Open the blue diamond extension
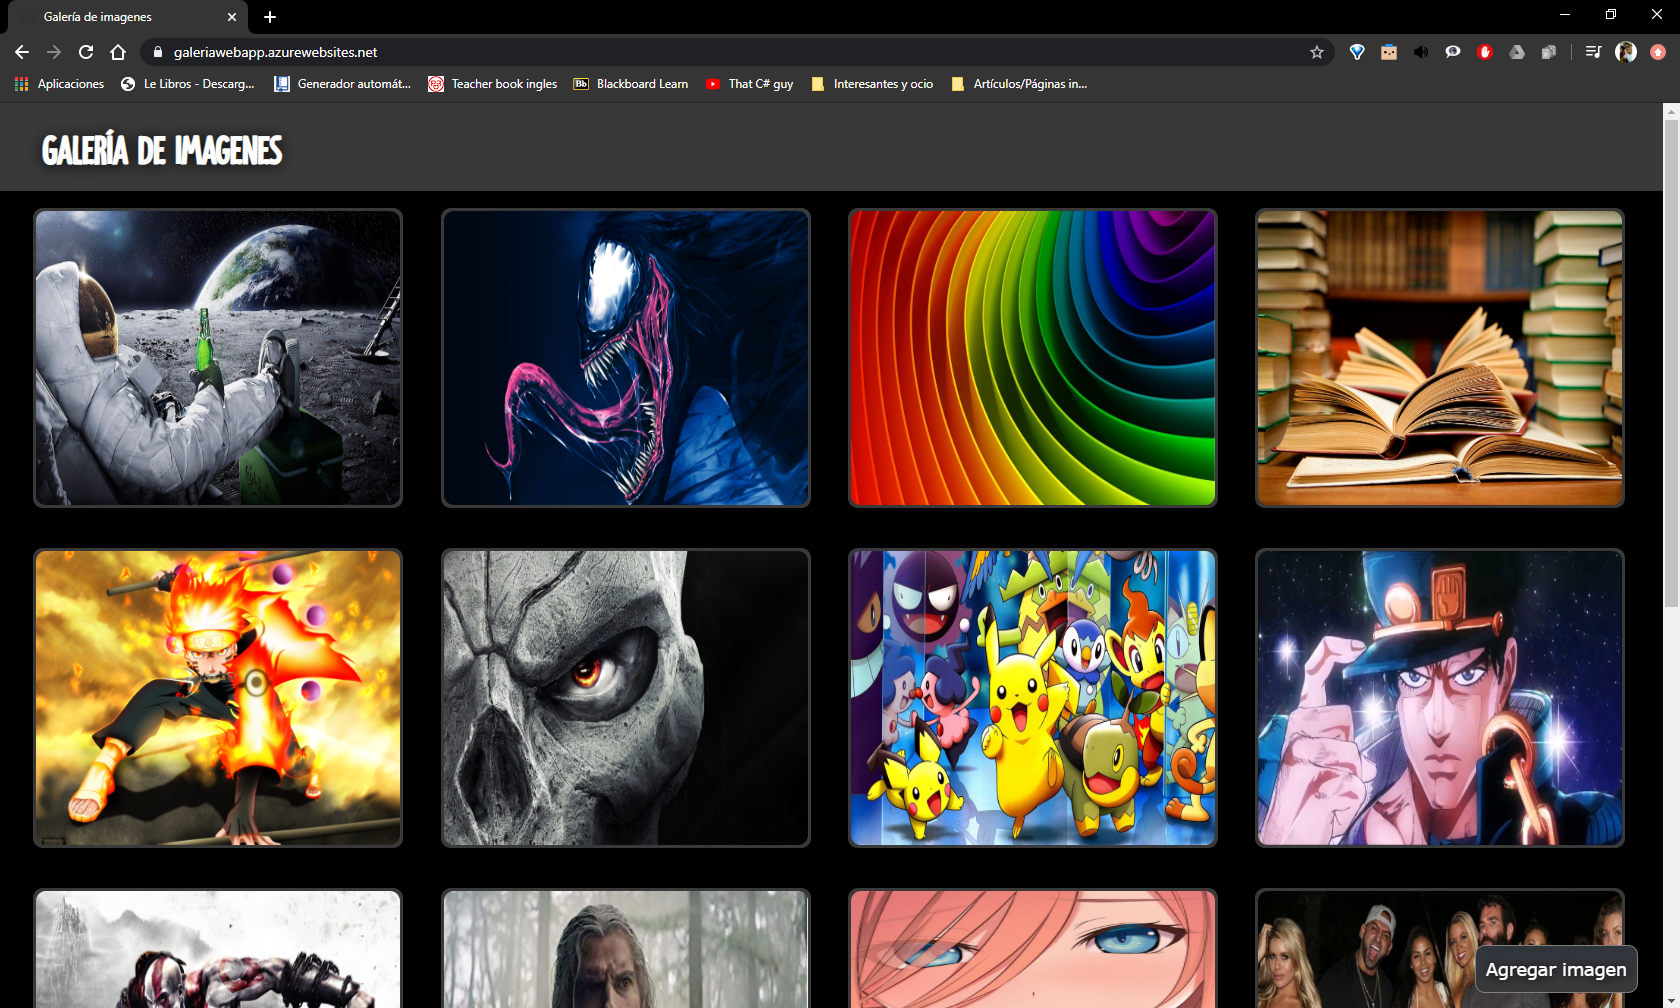Image resolution: width=1680 pixels, height=1008 pixels. (x=1357, y=52)
